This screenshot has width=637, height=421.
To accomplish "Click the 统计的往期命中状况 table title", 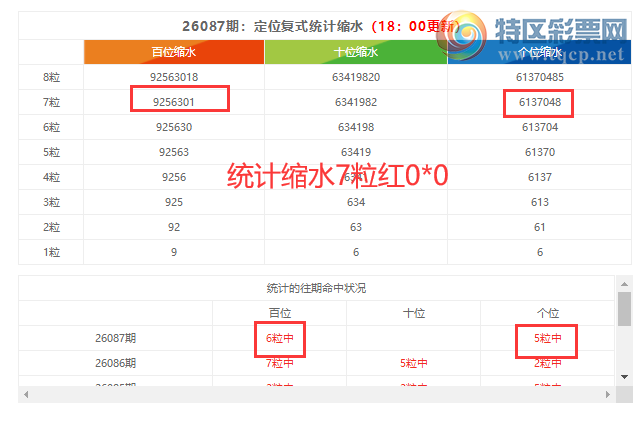I will pyautogui.click(x=317, y=288).
